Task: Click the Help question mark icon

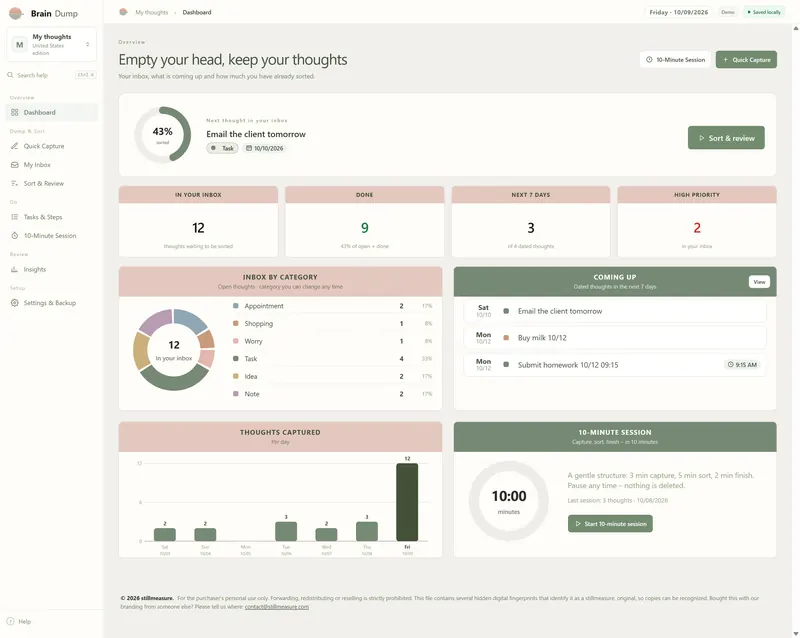Action: click(x=10, y=621)
